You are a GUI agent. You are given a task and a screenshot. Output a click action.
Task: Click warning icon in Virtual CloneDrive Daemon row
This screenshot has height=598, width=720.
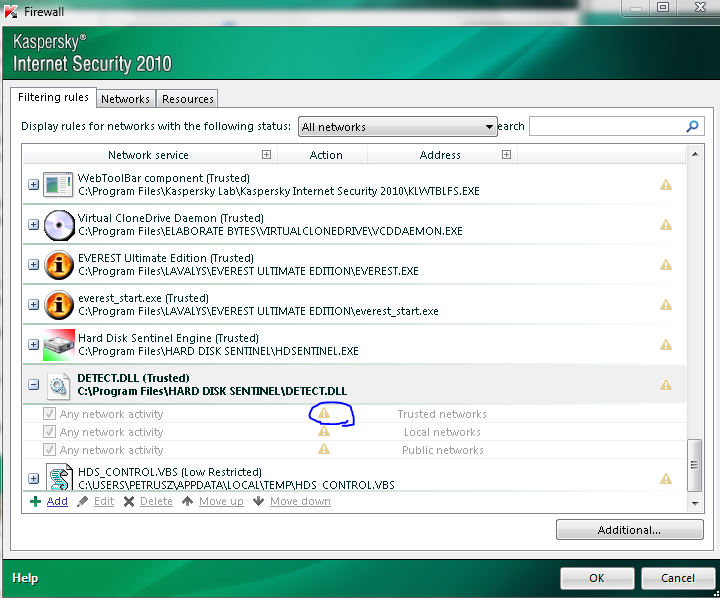point(666,225)
